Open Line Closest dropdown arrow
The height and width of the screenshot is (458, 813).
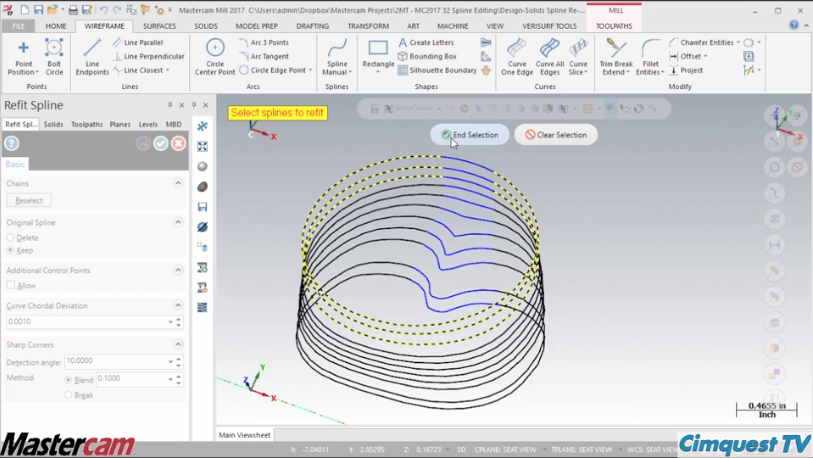pyautogui.click(x=167, y=70)
